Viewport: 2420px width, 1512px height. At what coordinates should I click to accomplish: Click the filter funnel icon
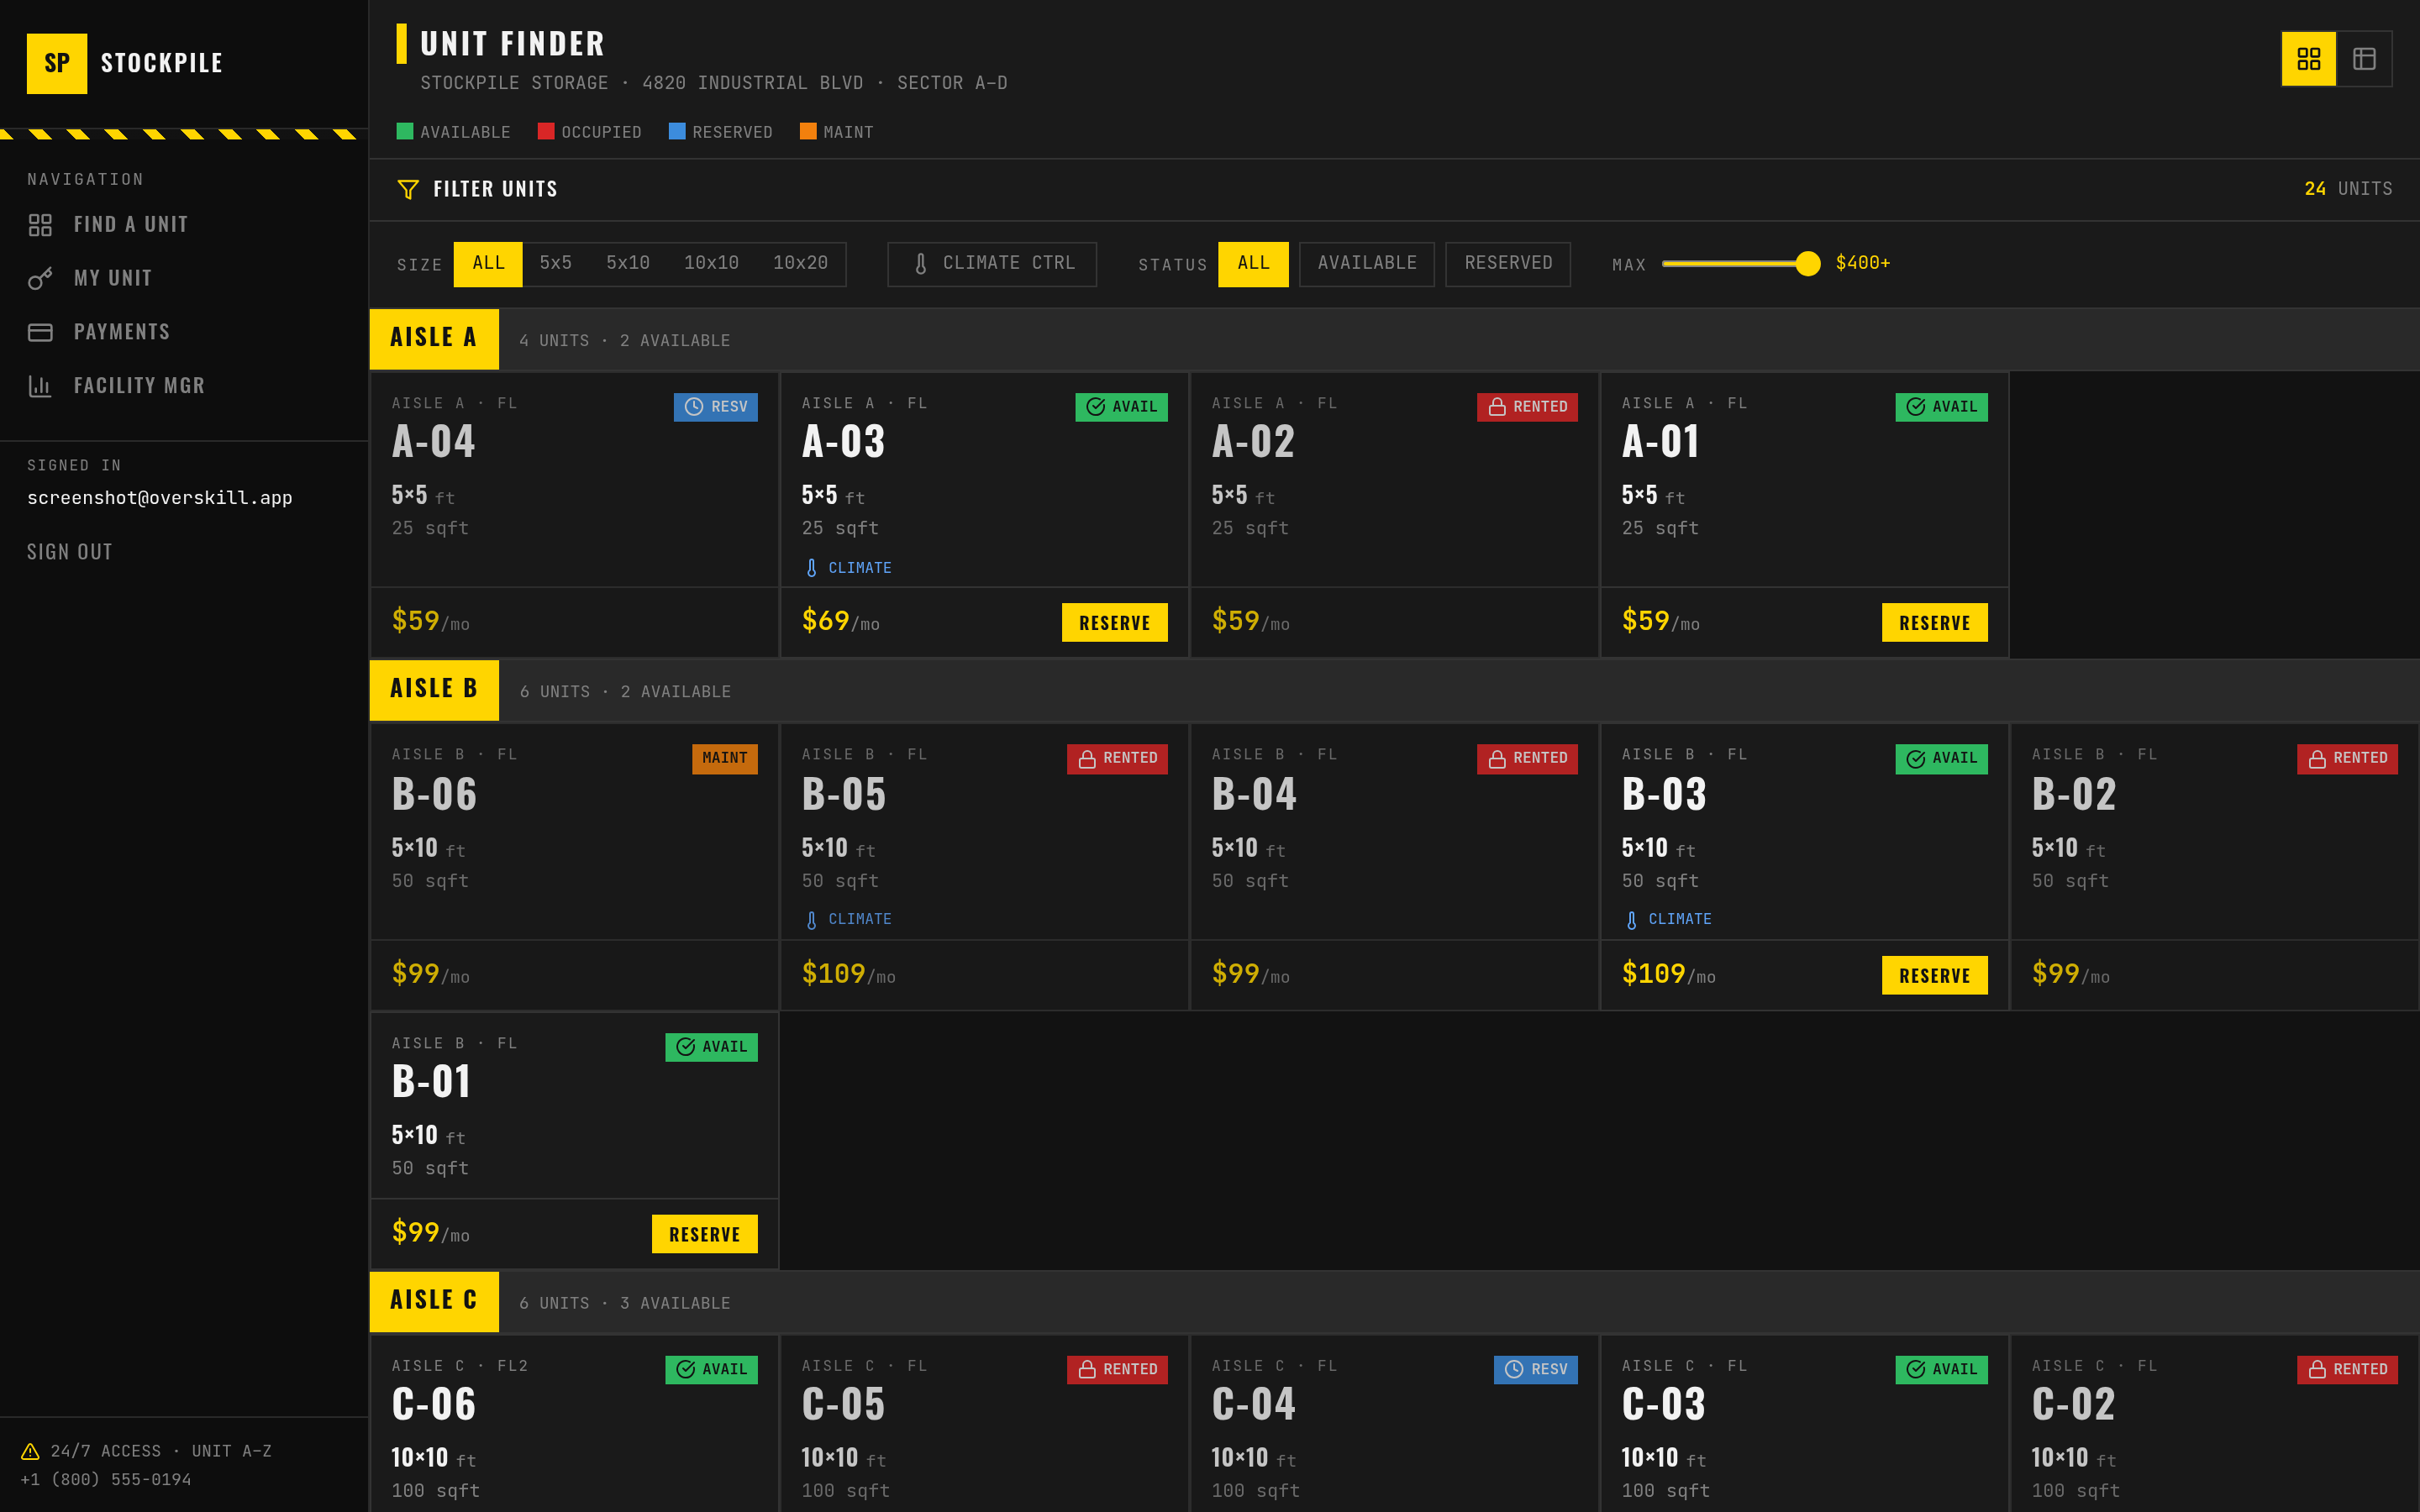408,189
